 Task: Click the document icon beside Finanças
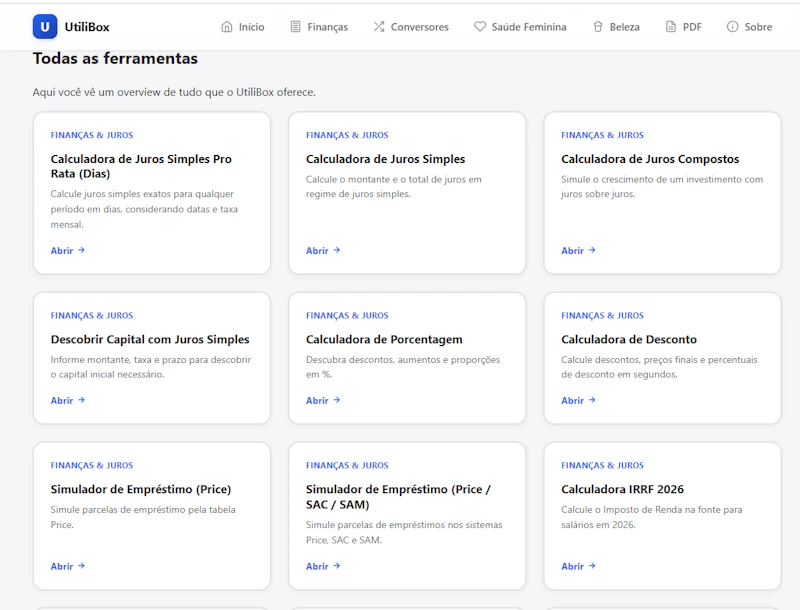point(295,27)
